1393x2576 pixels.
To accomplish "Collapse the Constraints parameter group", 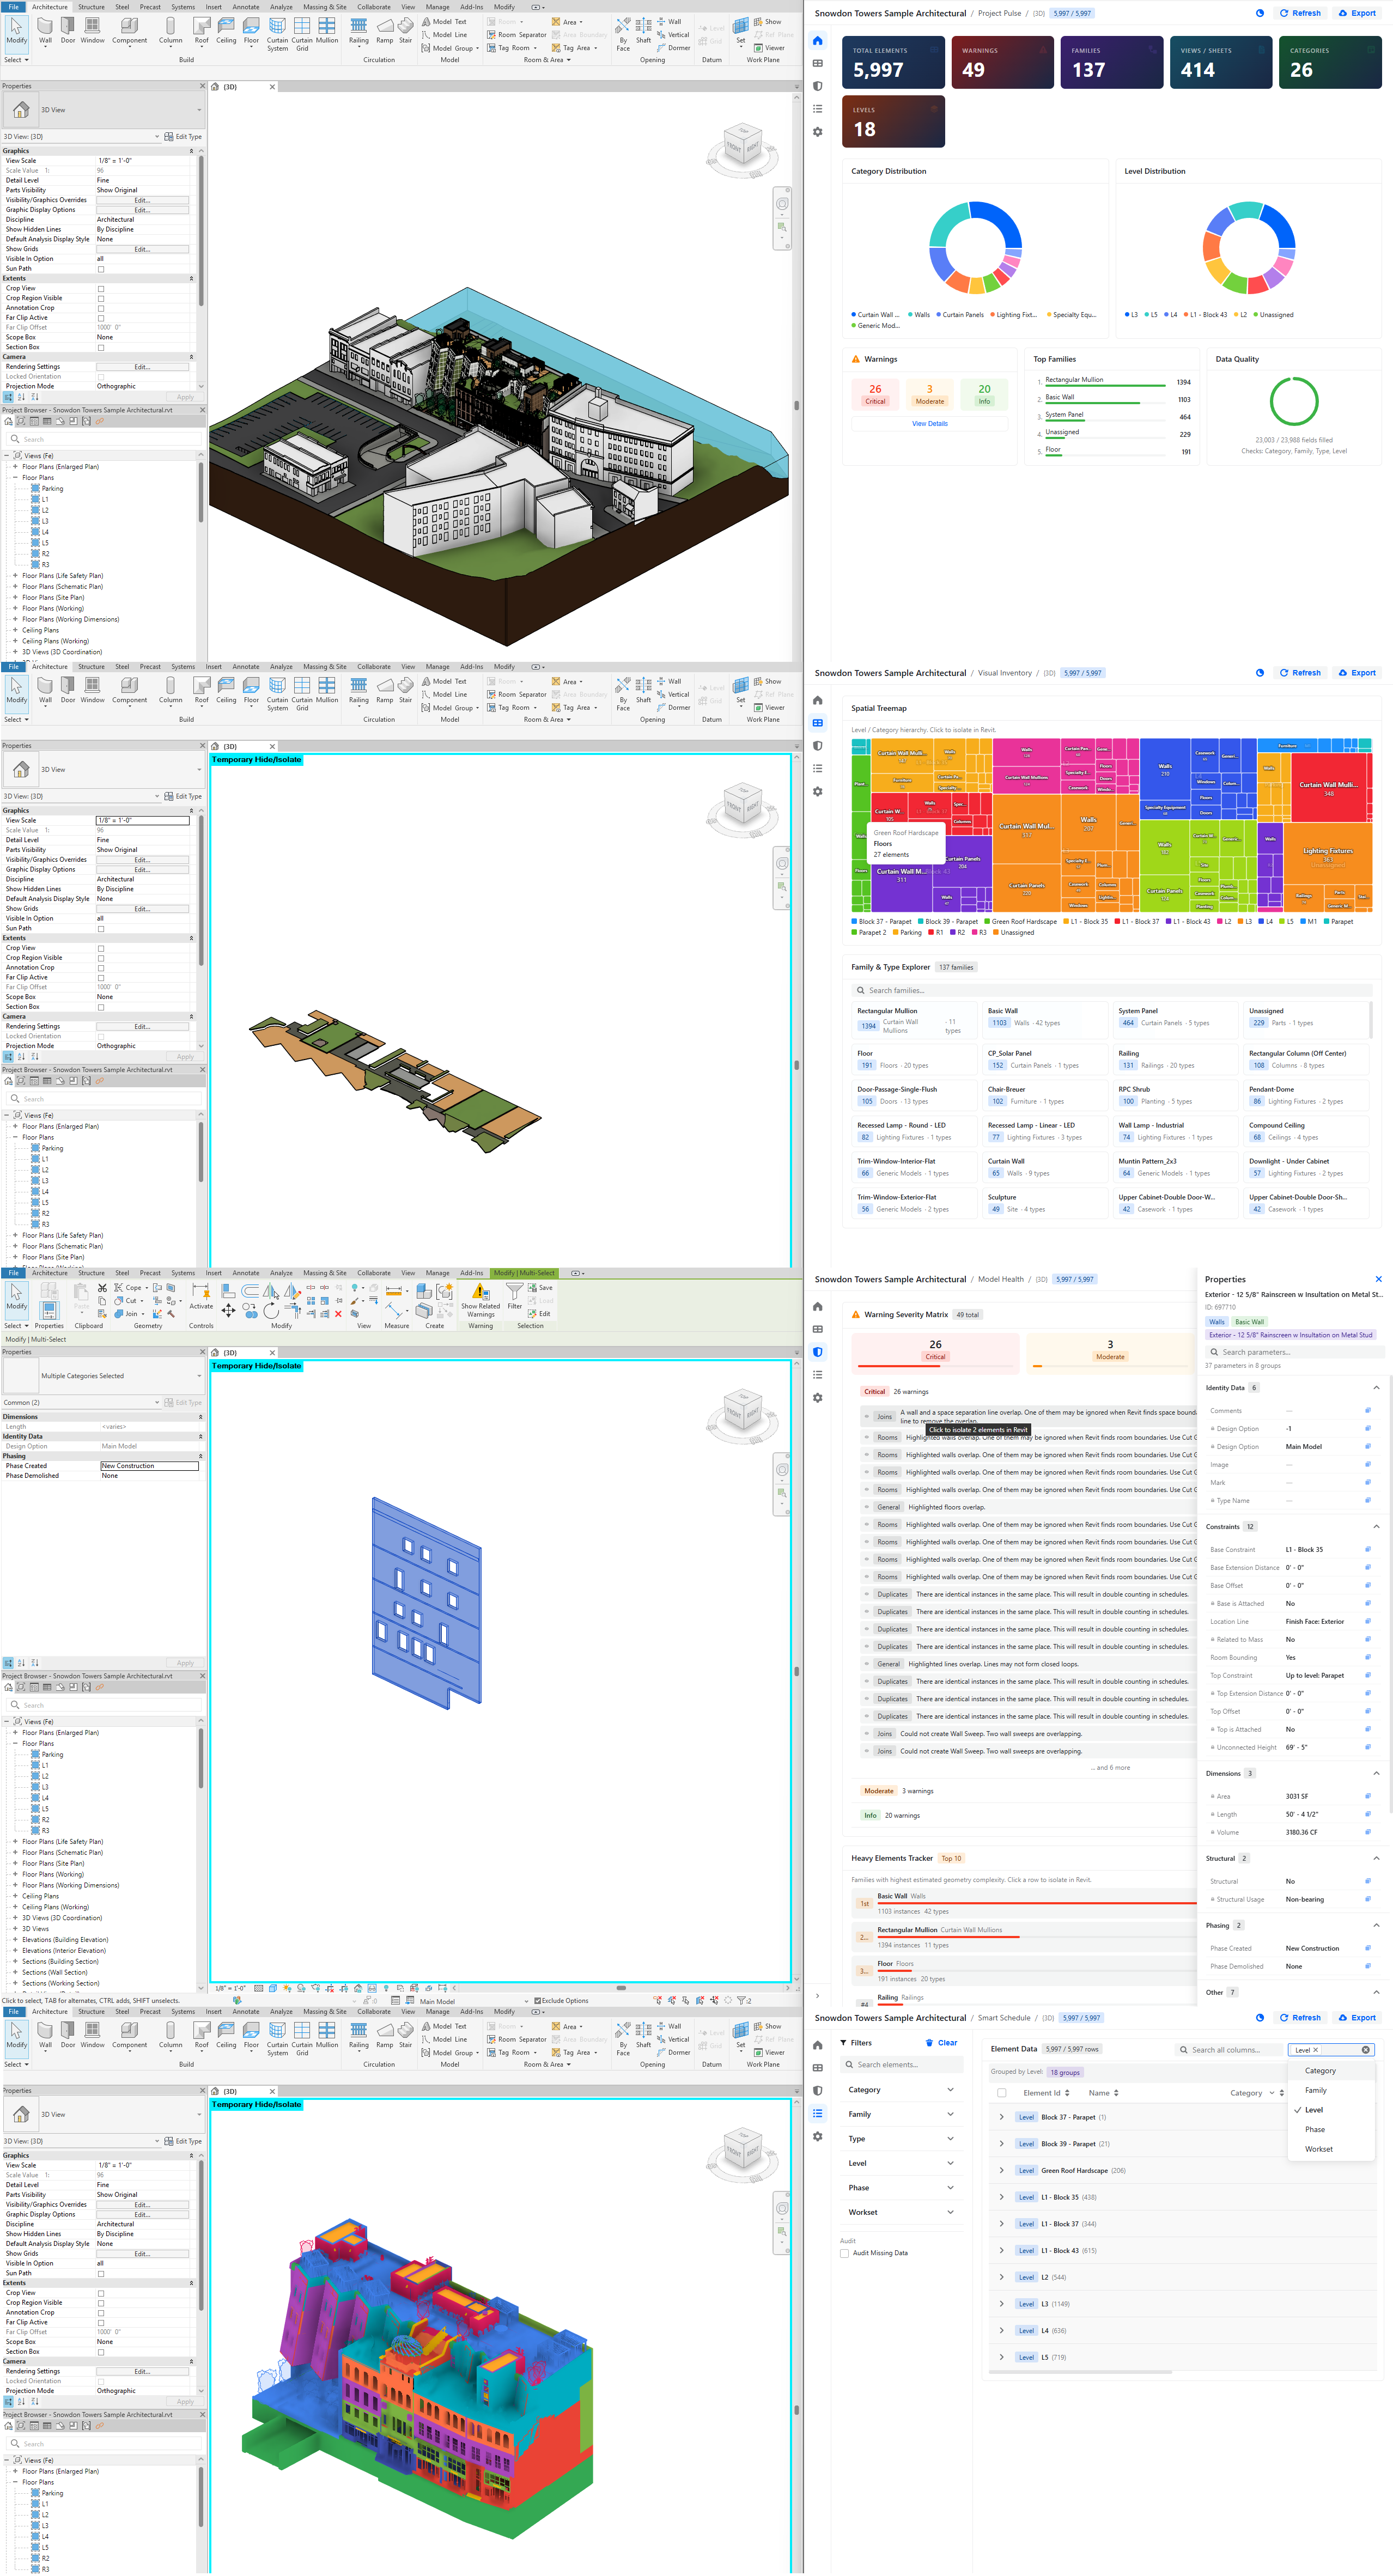I will 1376,1527.
